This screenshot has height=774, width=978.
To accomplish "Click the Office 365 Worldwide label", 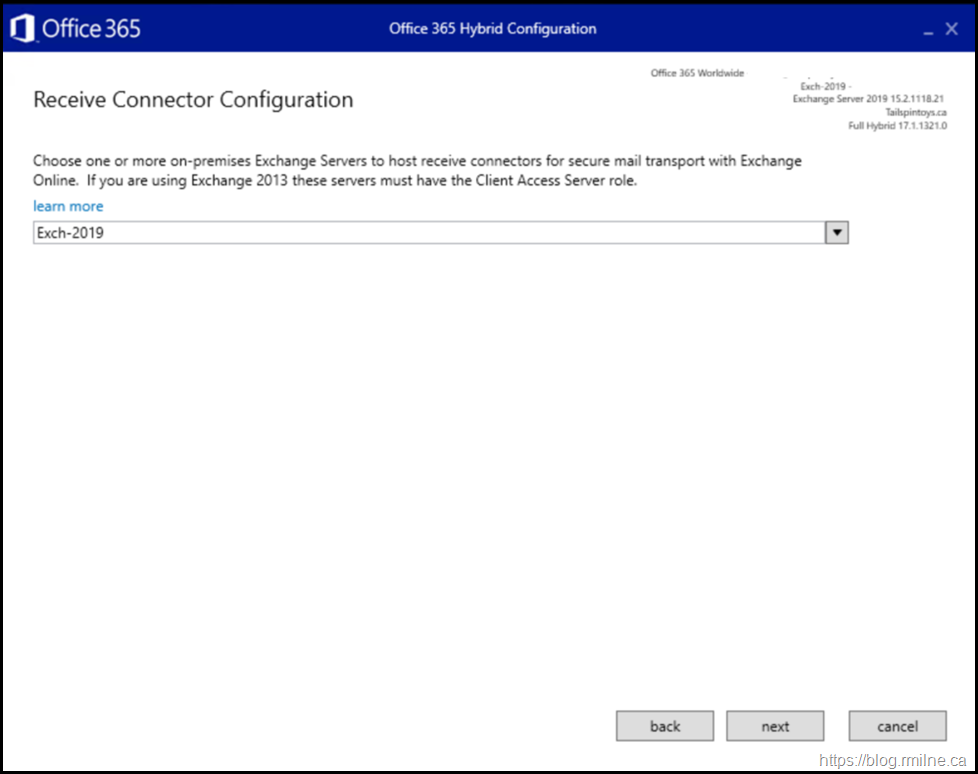I will click(697, 73).
